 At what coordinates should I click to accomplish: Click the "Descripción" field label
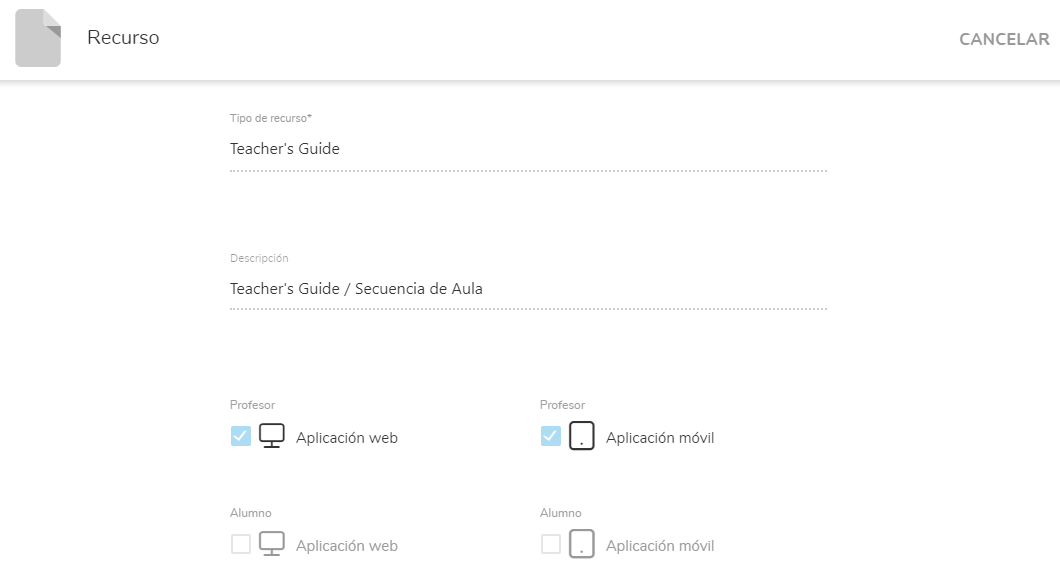pyautogui.click(x=259, y=258)
